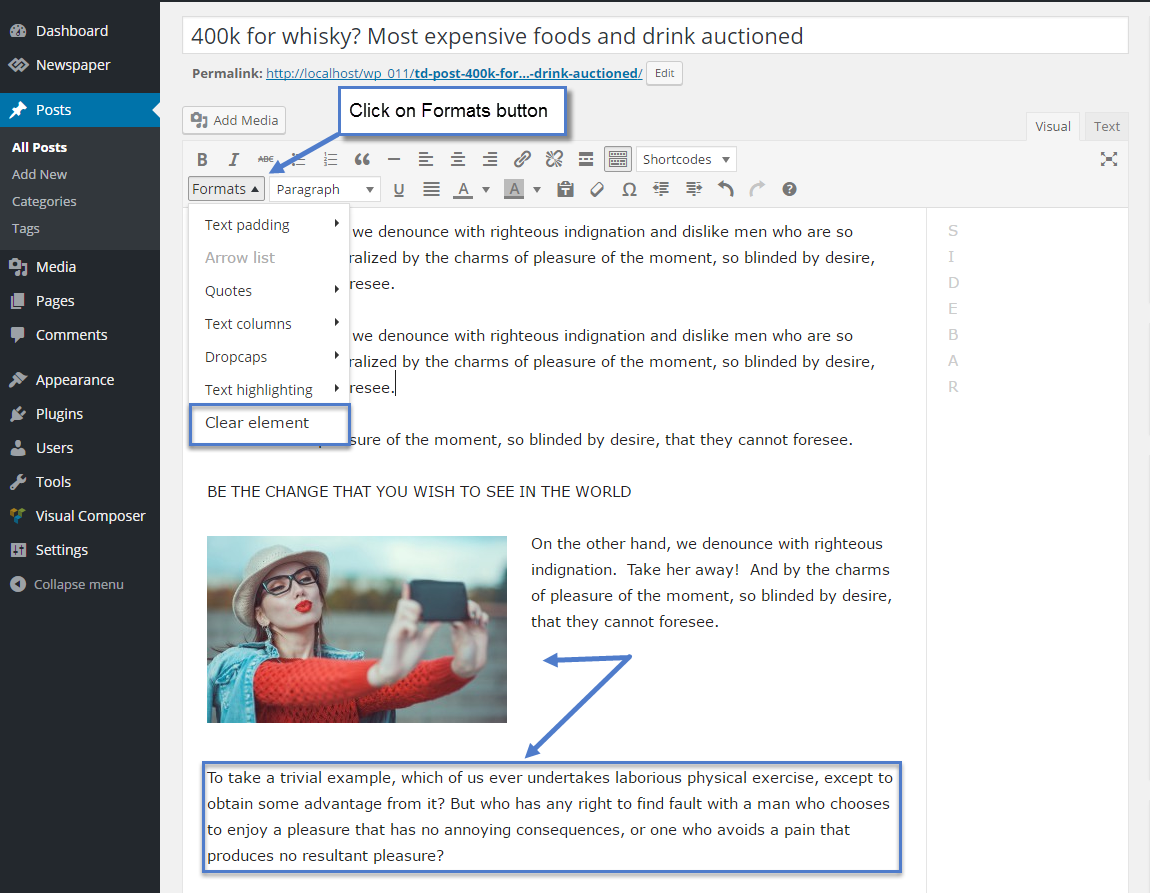This screenshot has width=1150, height=893.
Task: Insert or edit a link
Action: click(x=522, y=159)
